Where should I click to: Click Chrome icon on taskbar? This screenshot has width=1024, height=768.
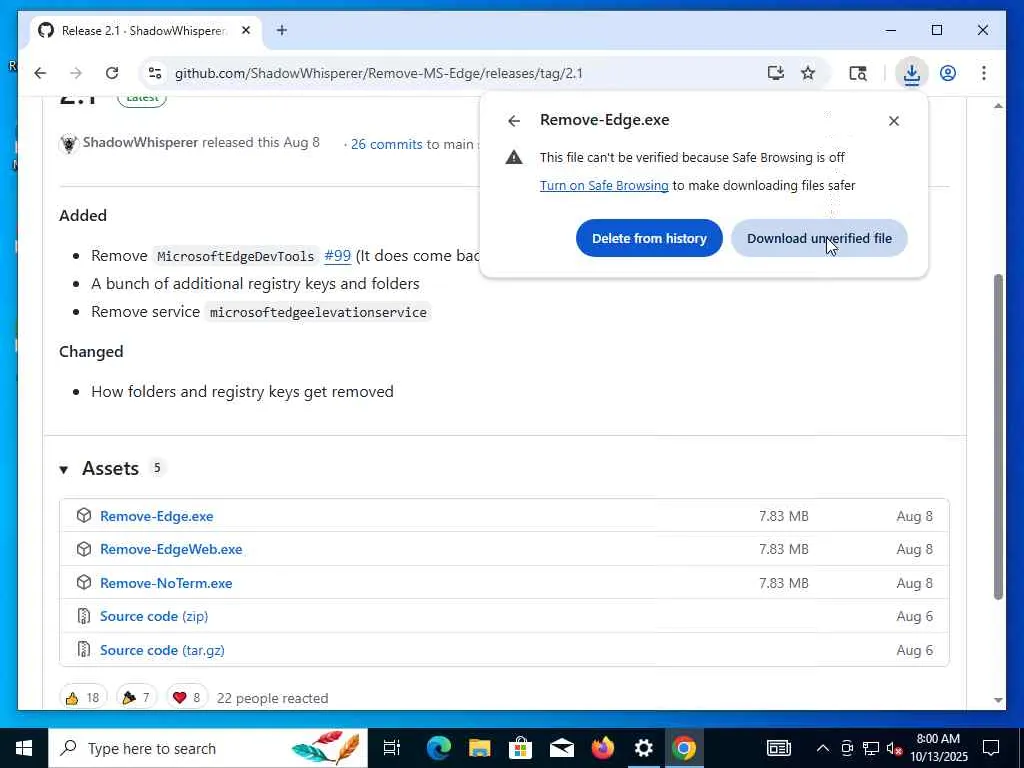[684, 748]
